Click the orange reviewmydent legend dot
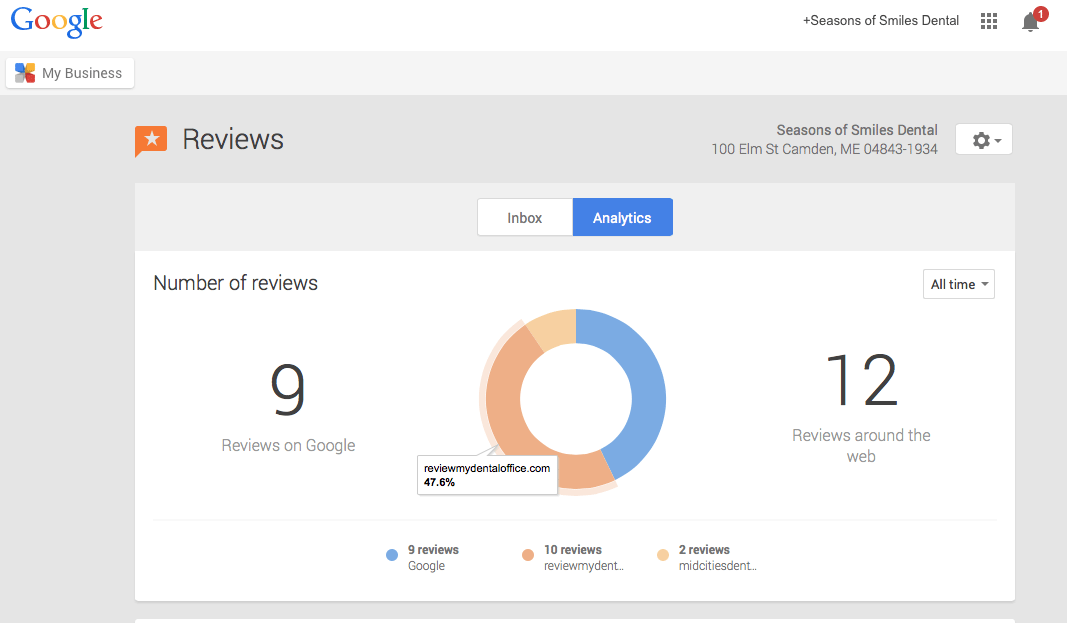Screen dimensions: 1067x623 coord(528,556)
